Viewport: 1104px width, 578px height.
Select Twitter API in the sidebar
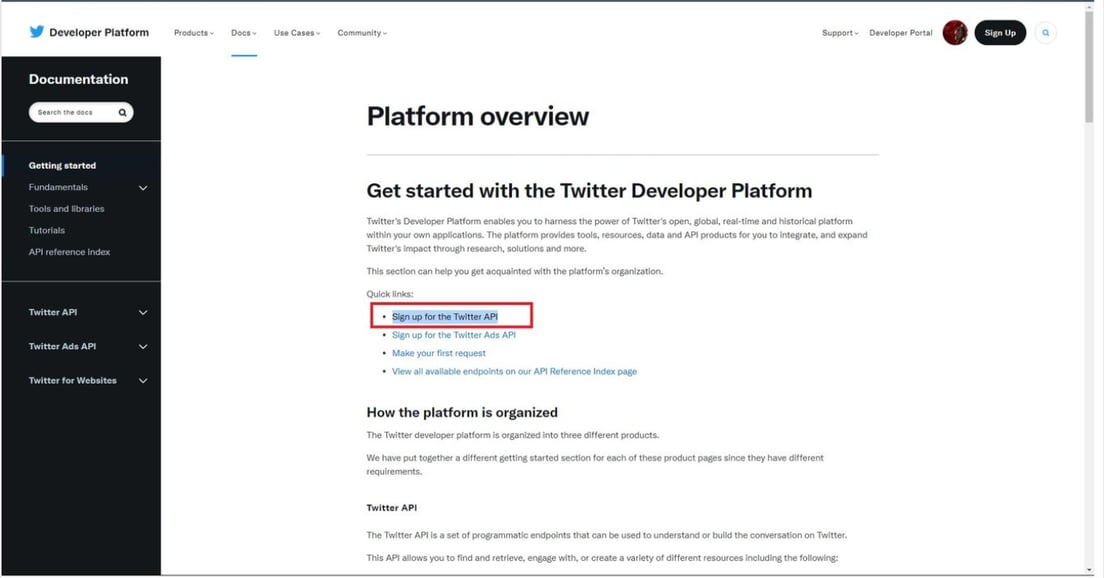[x=53, y=312]
